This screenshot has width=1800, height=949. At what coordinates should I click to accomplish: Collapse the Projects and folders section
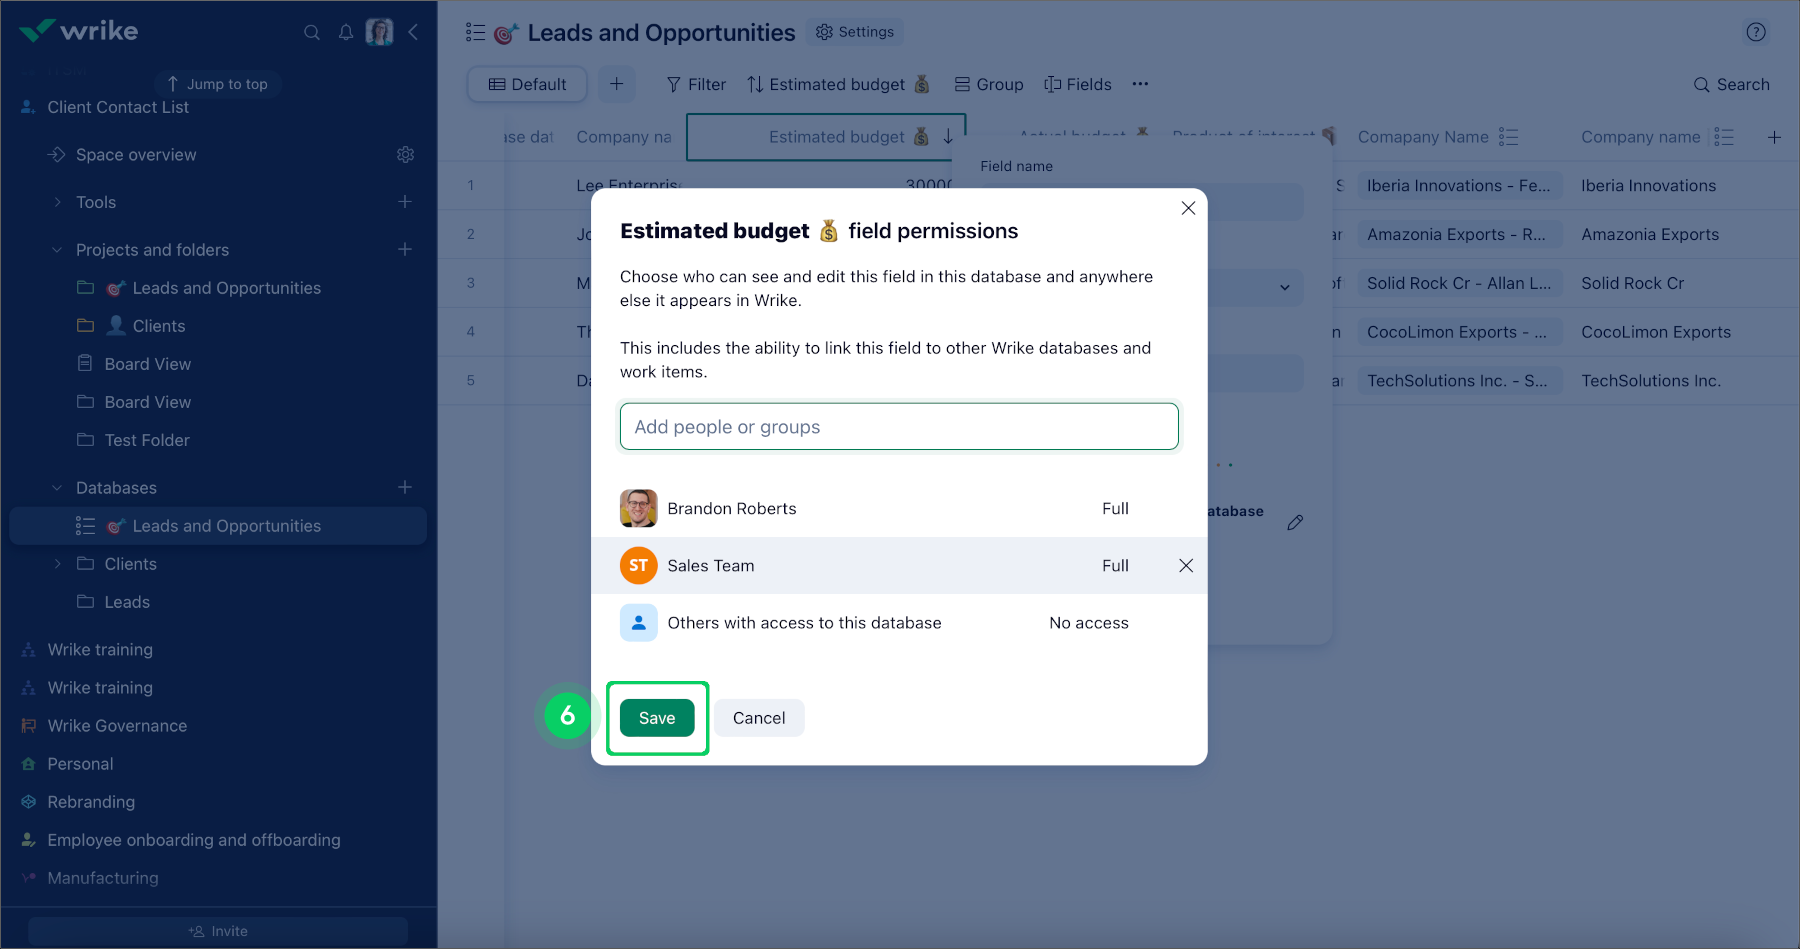57,250
